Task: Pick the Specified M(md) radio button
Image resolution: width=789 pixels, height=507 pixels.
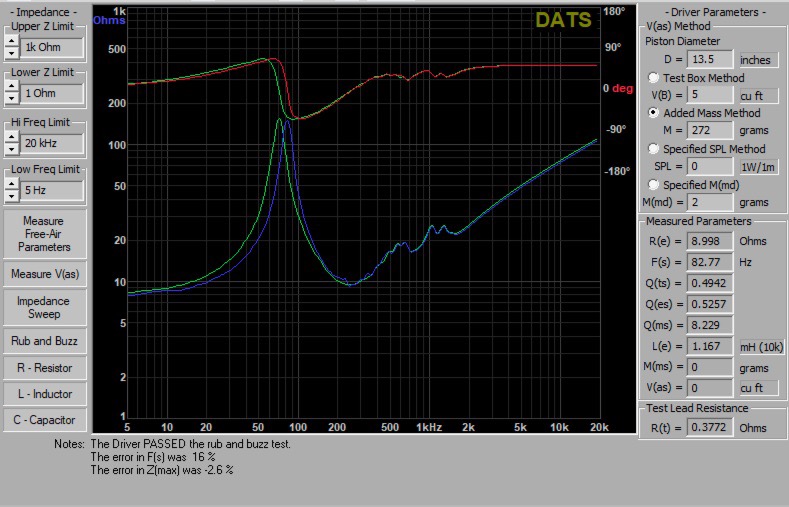Action: [x=654, y=184]
